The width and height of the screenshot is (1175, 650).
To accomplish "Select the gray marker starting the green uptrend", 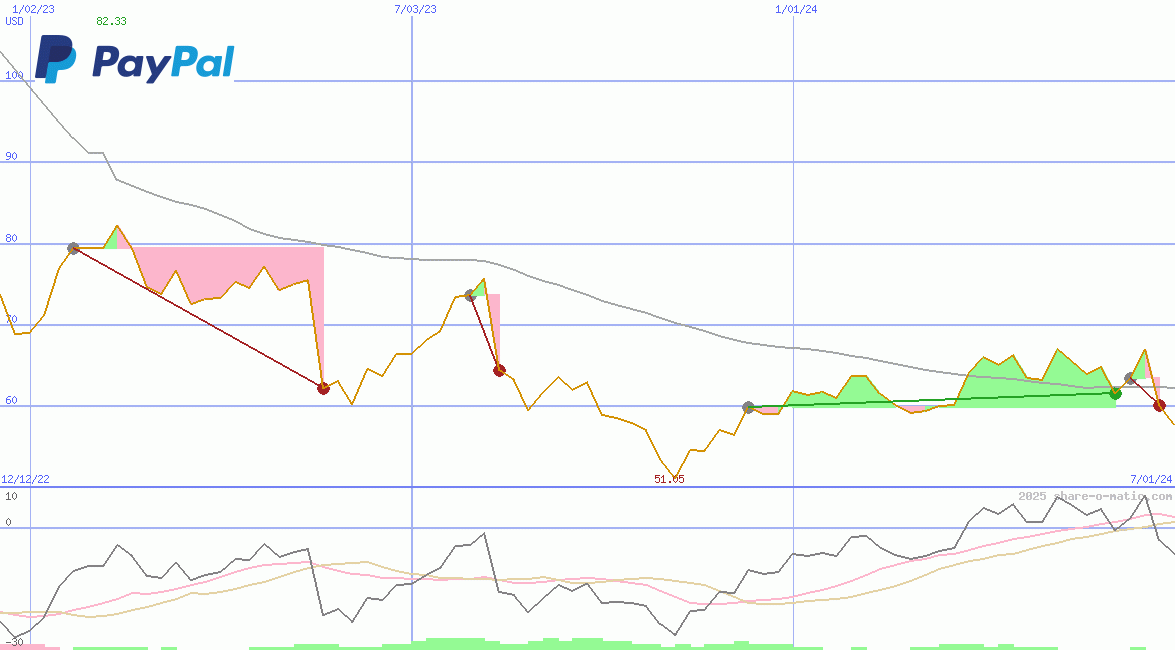I will pyautogui.click(x=747, y=405).
